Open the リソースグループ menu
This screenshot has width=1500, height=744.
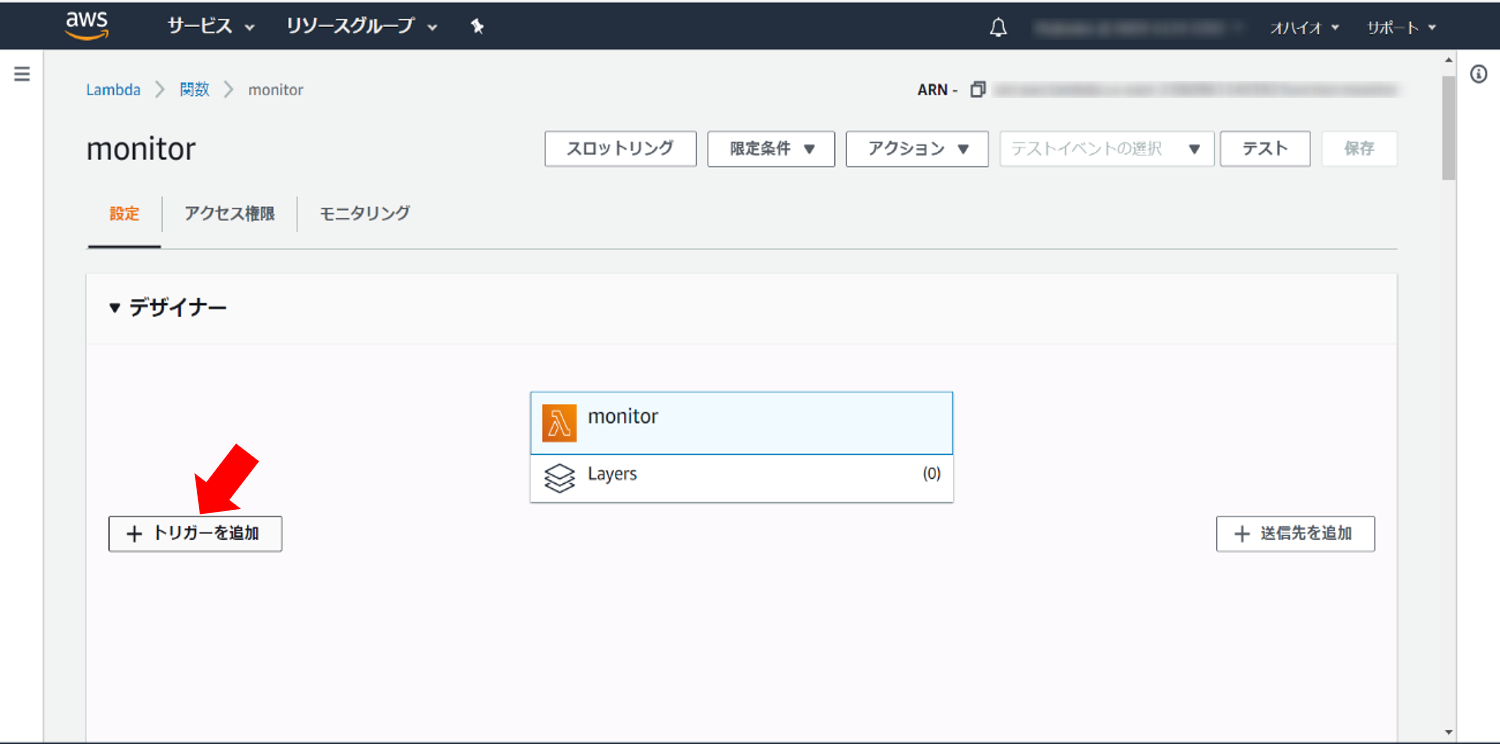tap(362, 27)
